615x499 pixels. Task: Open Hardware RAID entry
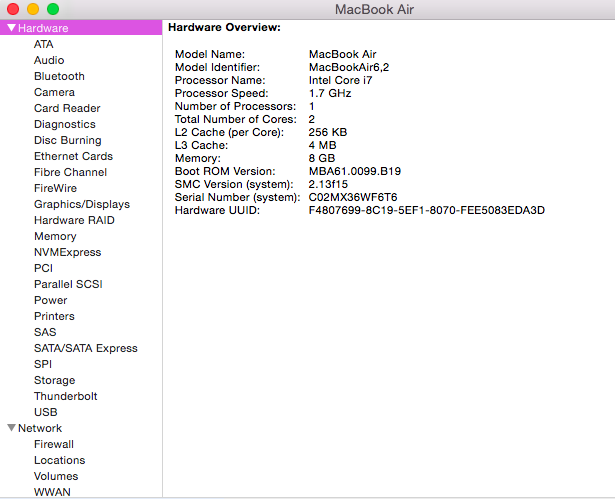[x=74, y=220]
